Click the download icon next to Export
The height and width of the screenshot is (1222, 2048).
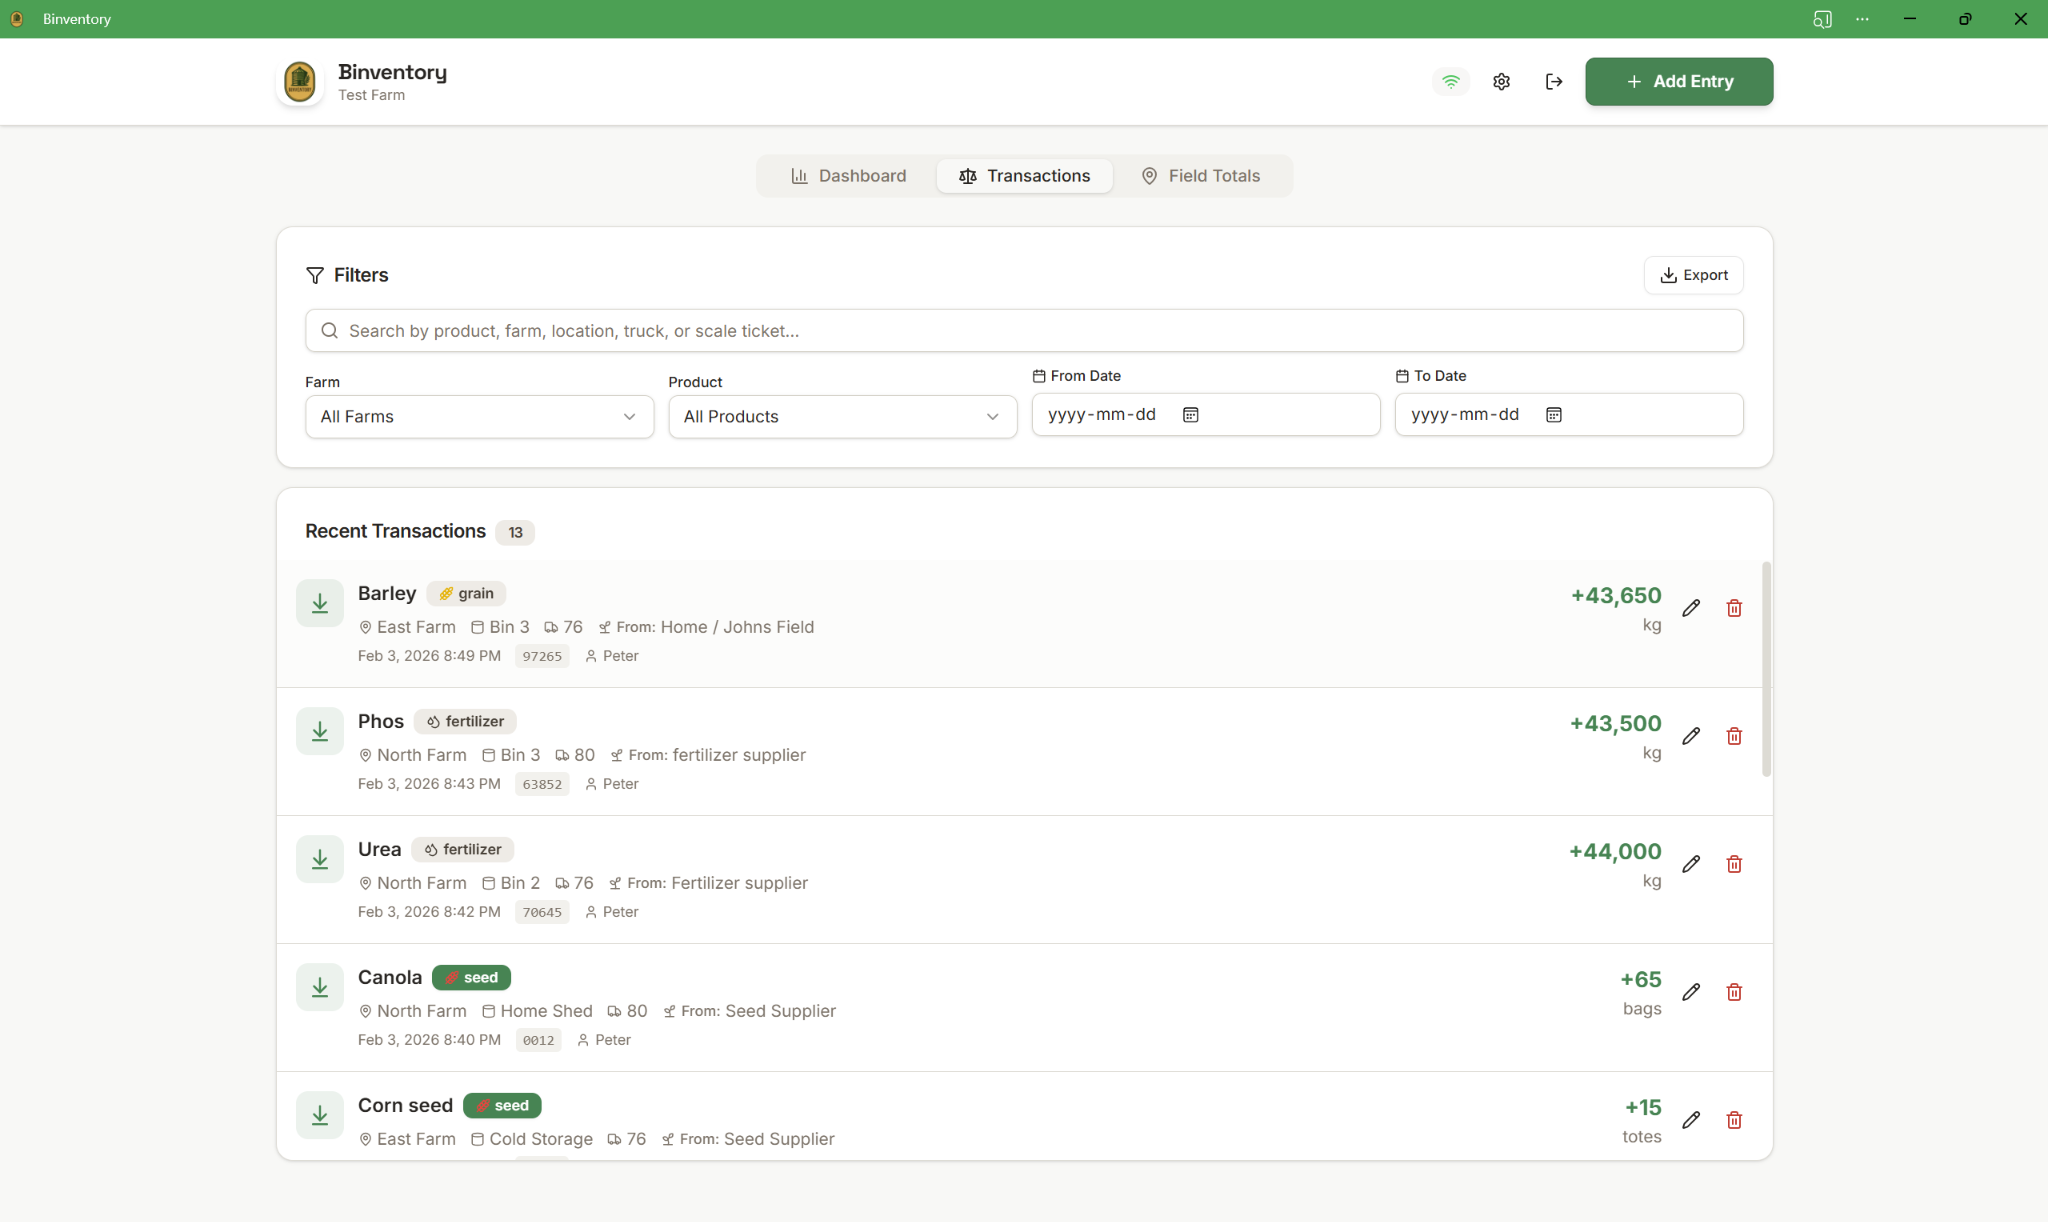point(1668,275)
